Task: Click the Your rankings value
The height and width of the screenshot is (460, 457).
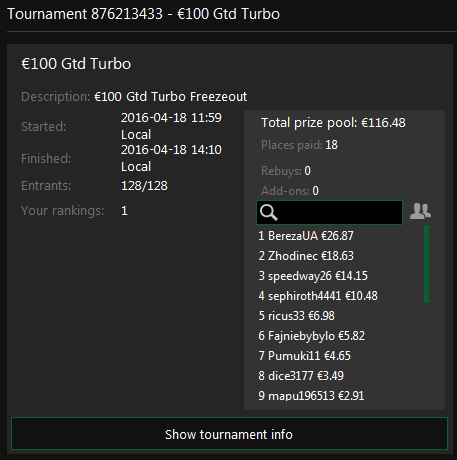Action: click(124, 211)
